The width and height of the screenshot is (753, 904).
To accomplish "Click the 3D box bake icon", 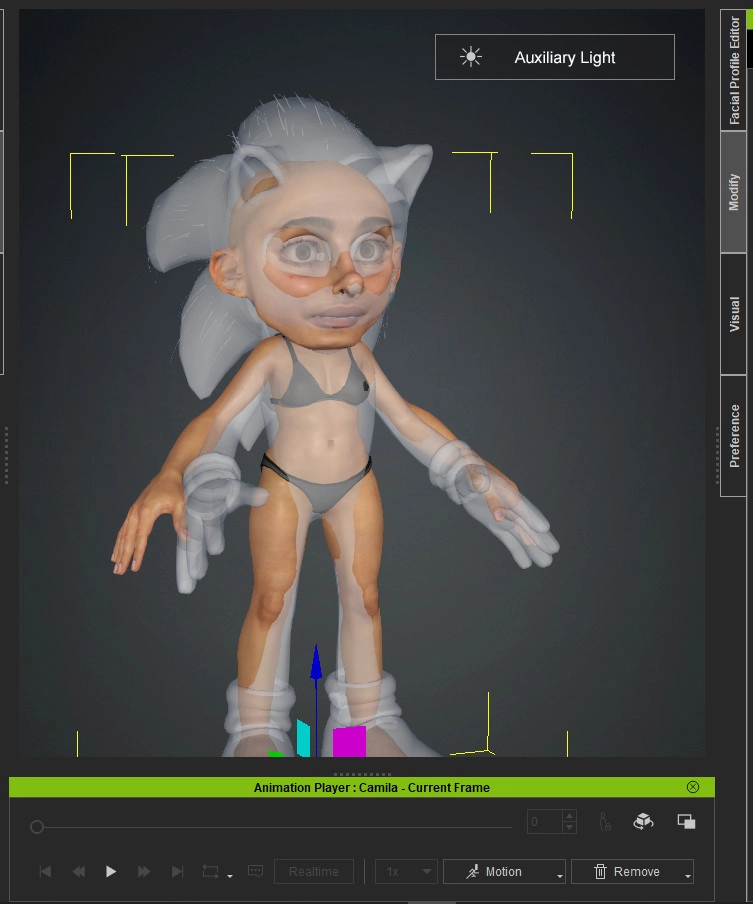I will (643, 822).
